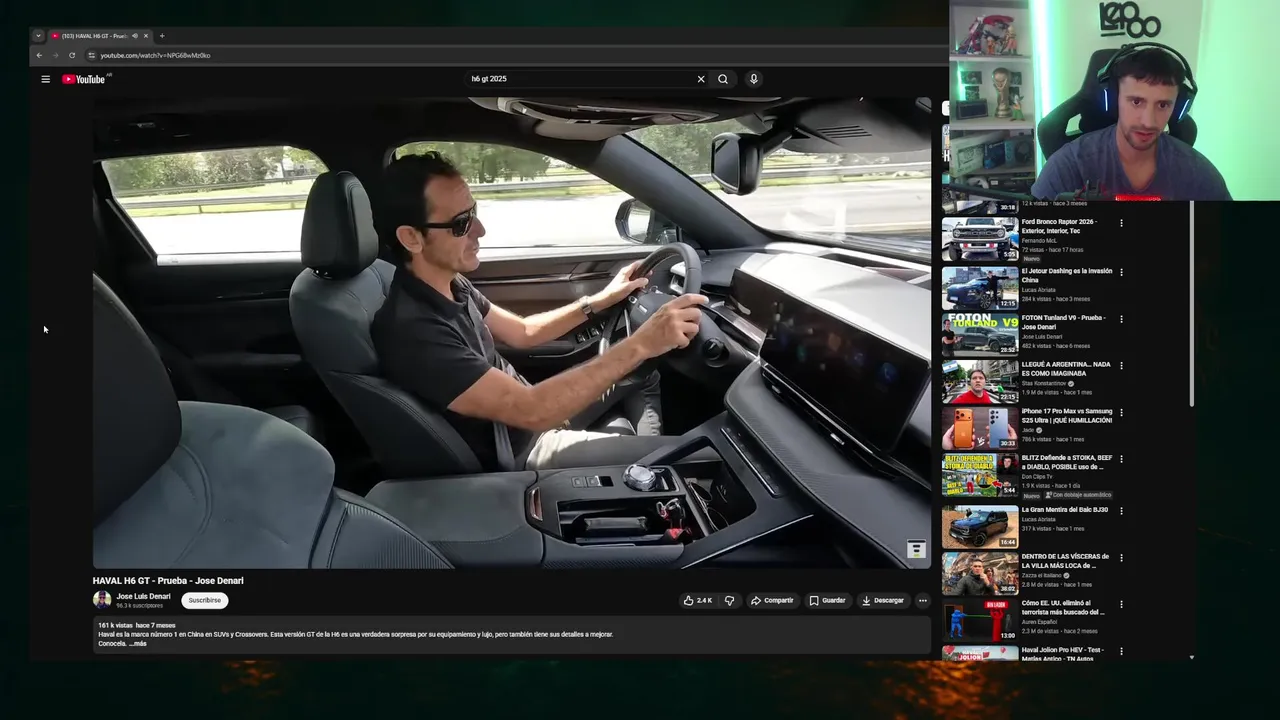Open options menu for Cómo EE. UU. video
This screenshot has height=720, width=1280.
point(1121,605)
